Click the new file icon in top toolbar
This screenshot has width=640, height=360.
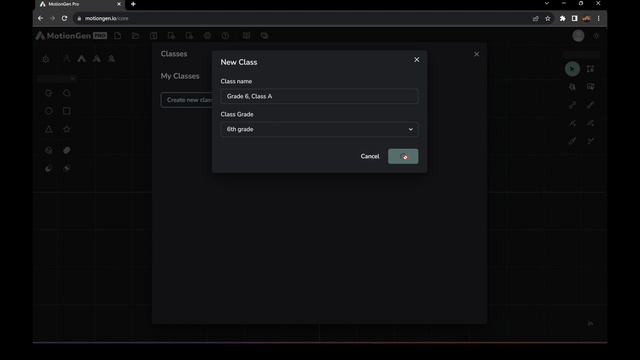(x=118, y=36)
